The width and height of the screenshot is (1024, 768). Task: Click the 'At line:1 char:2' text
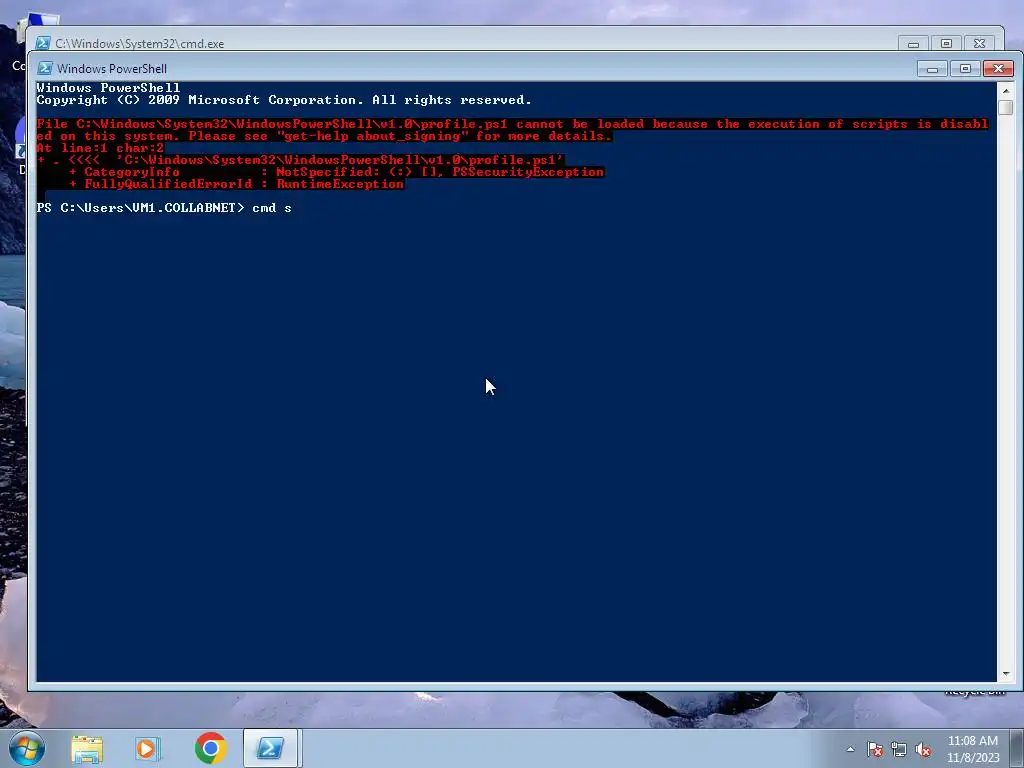pos(100,148)
